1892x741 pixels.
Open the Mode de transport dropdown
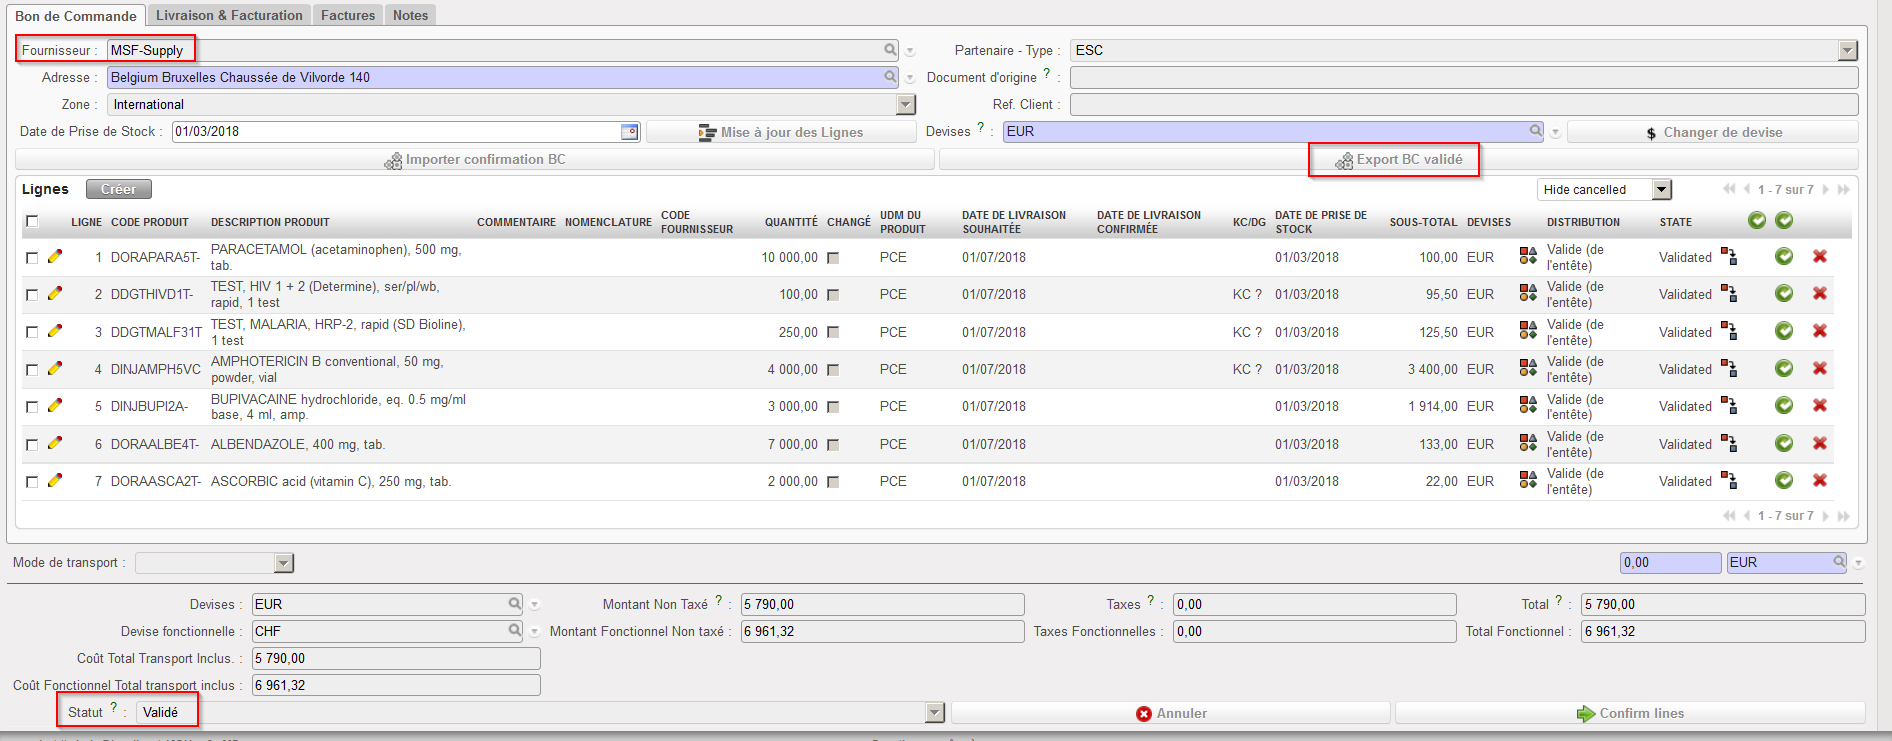[x=284, y=564]
